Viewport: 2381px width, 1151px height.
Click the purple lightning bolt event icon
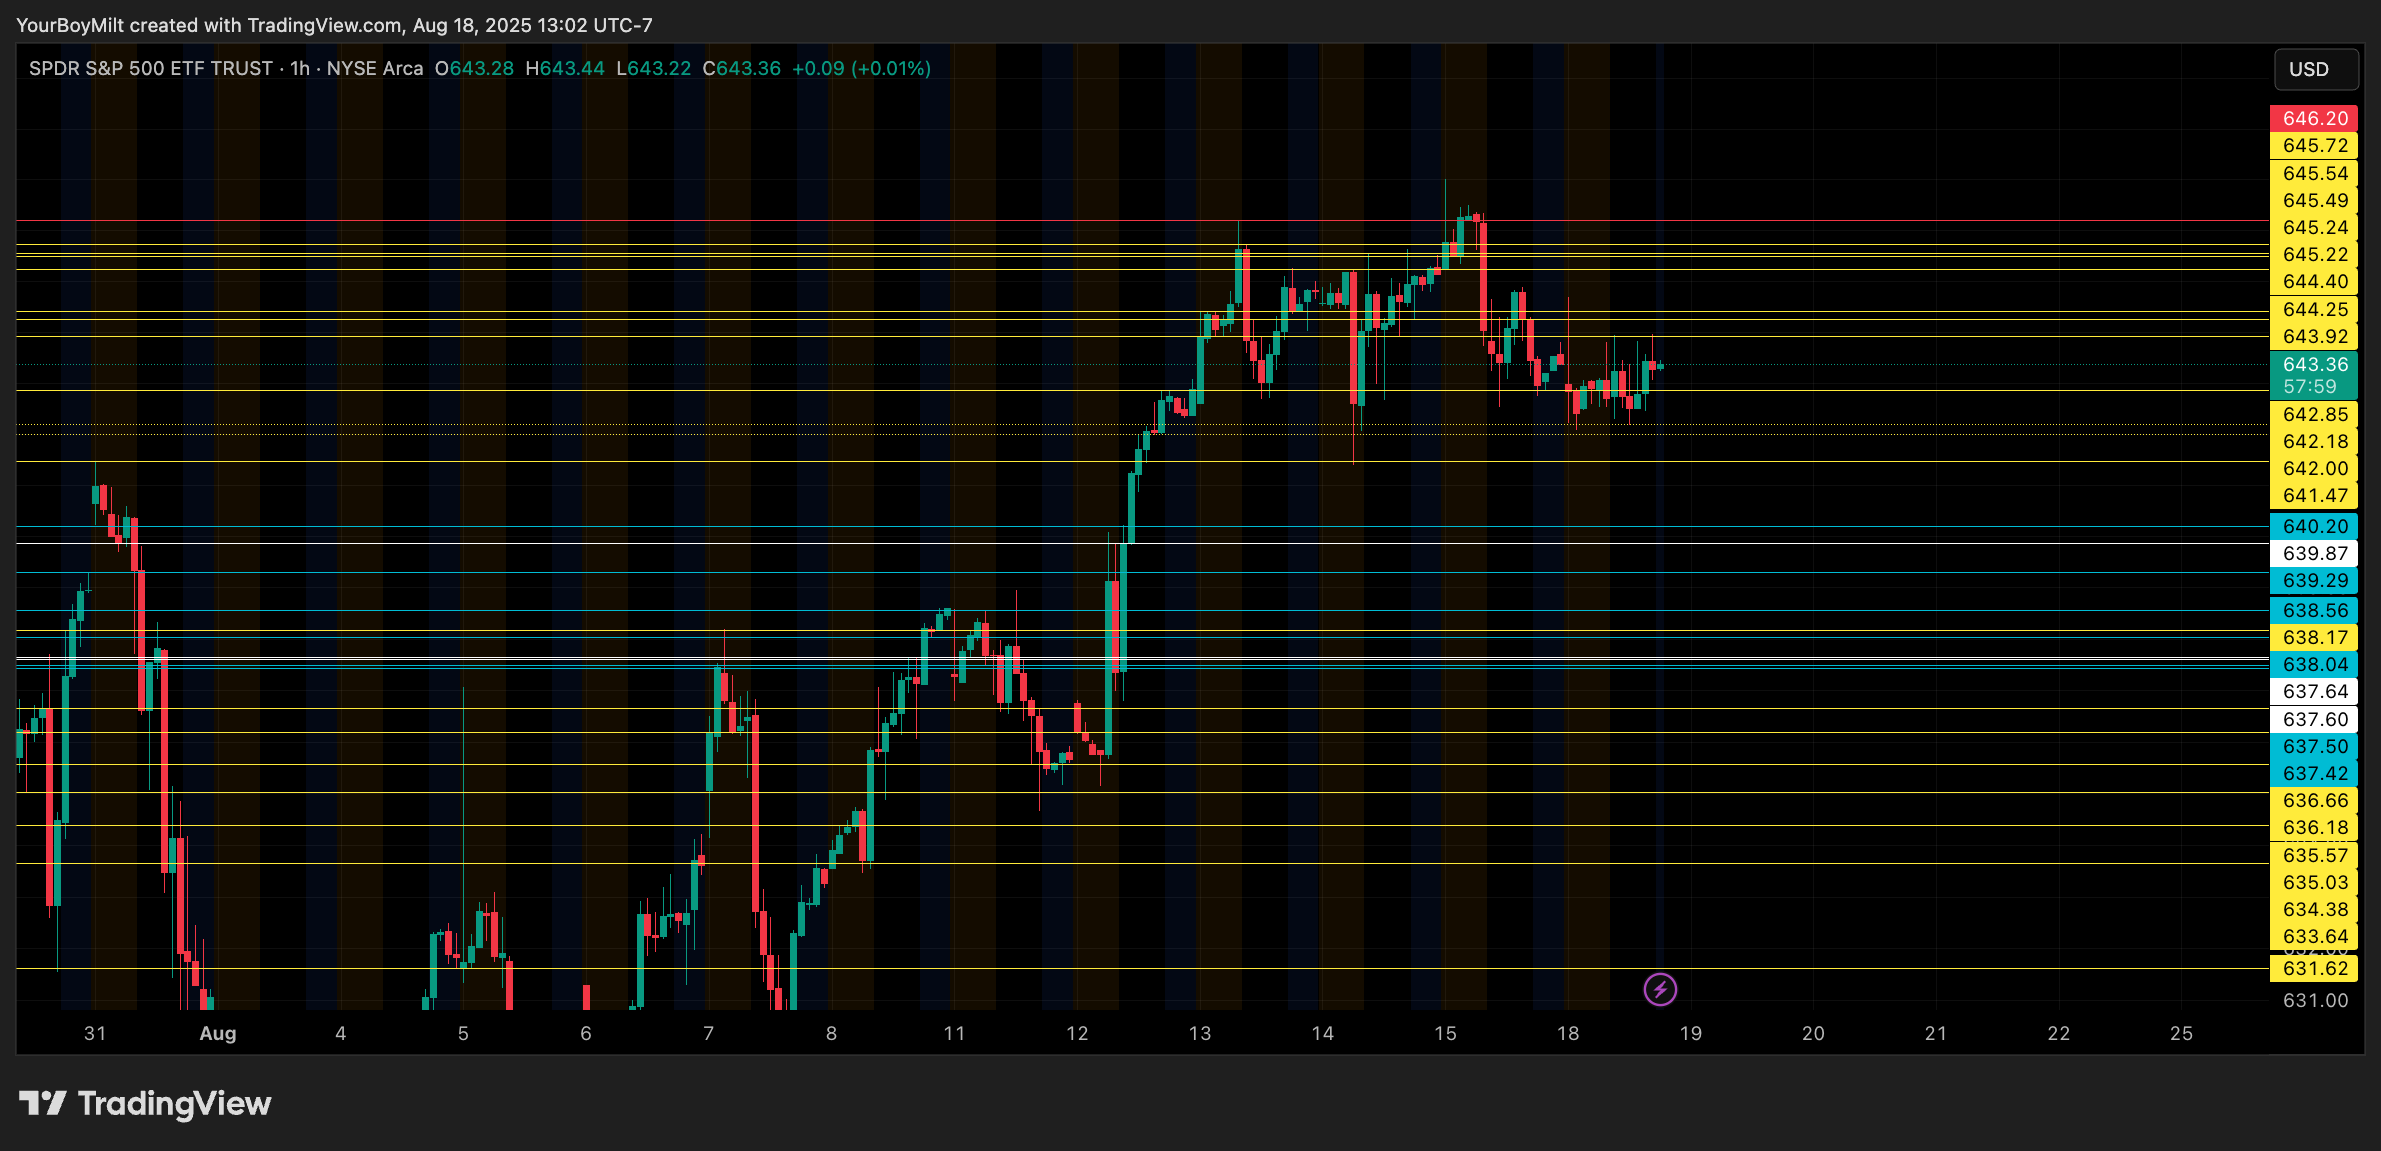pyautogui.click(x=1660, y=990)
